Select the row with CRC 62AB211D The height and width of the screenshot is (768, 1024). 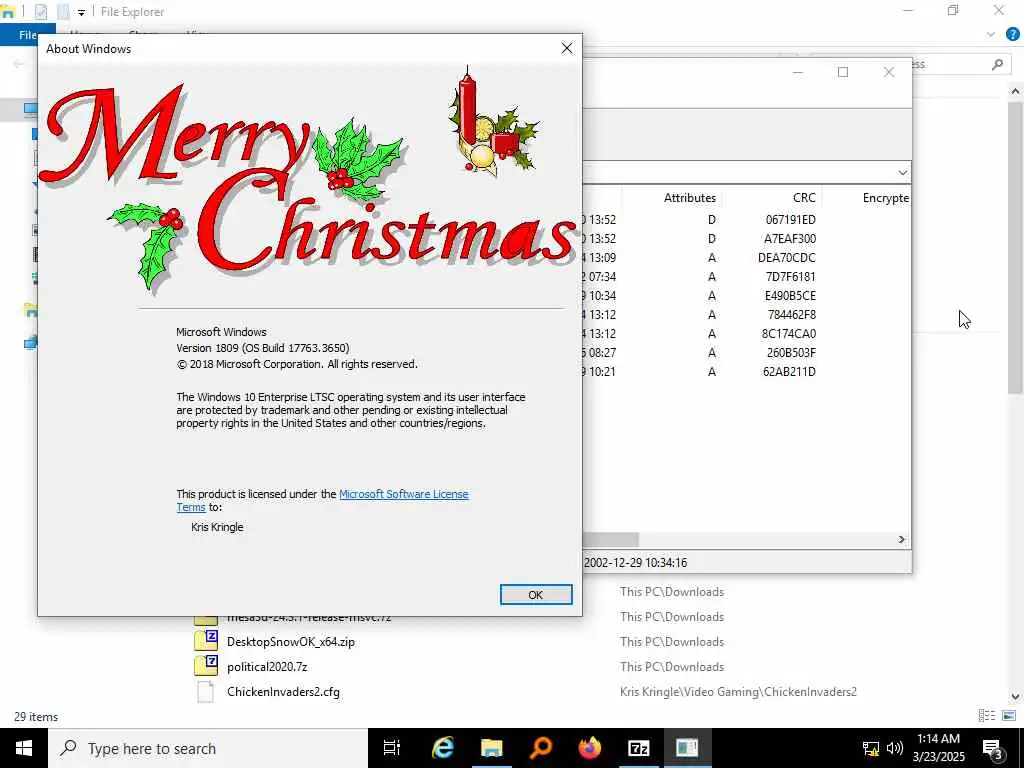pos(746,371)
